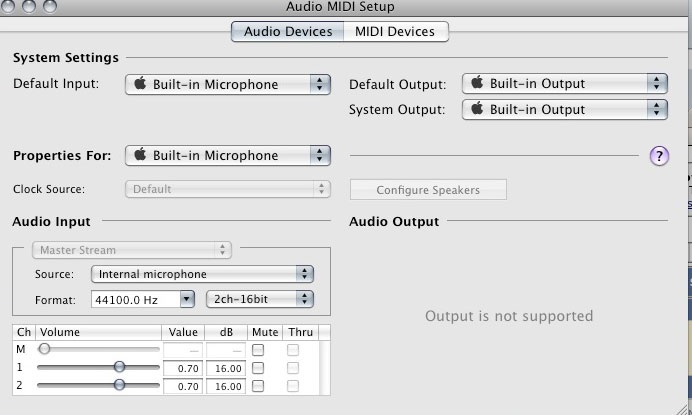
Task: Open the help question mark button
Action: (659, 156)
